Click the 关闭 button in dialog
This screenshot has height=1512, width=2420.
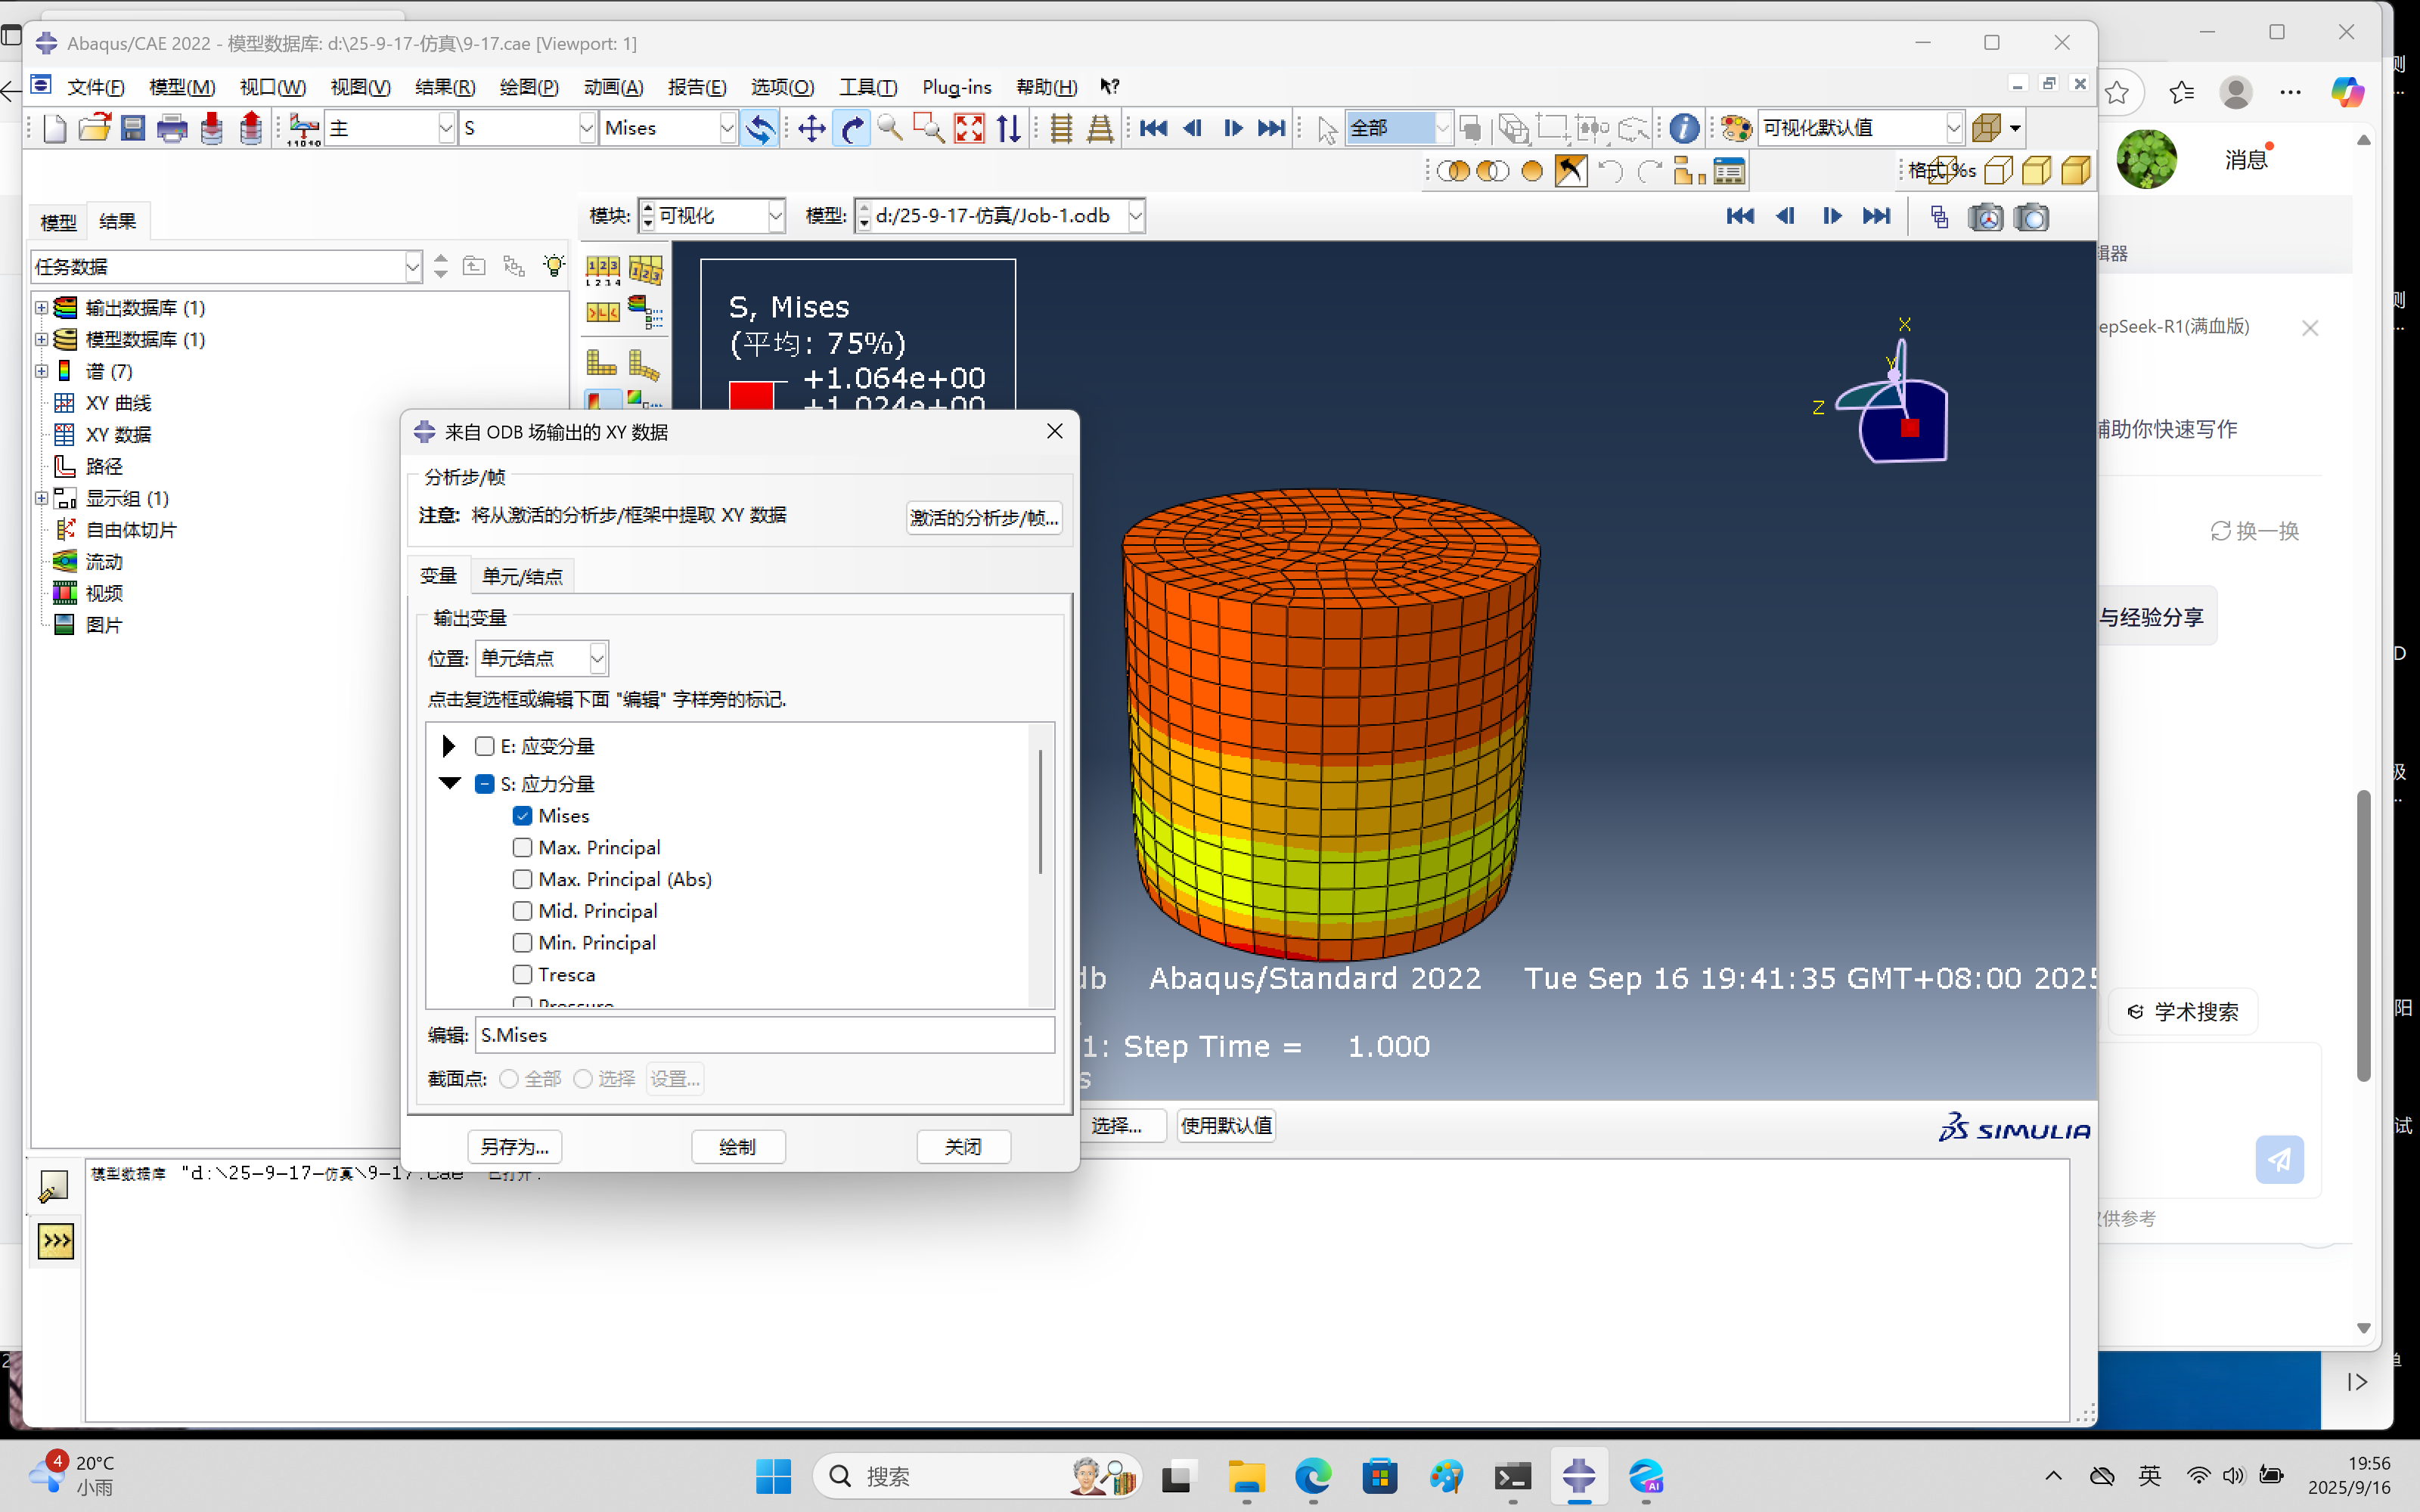[963, 1147]
